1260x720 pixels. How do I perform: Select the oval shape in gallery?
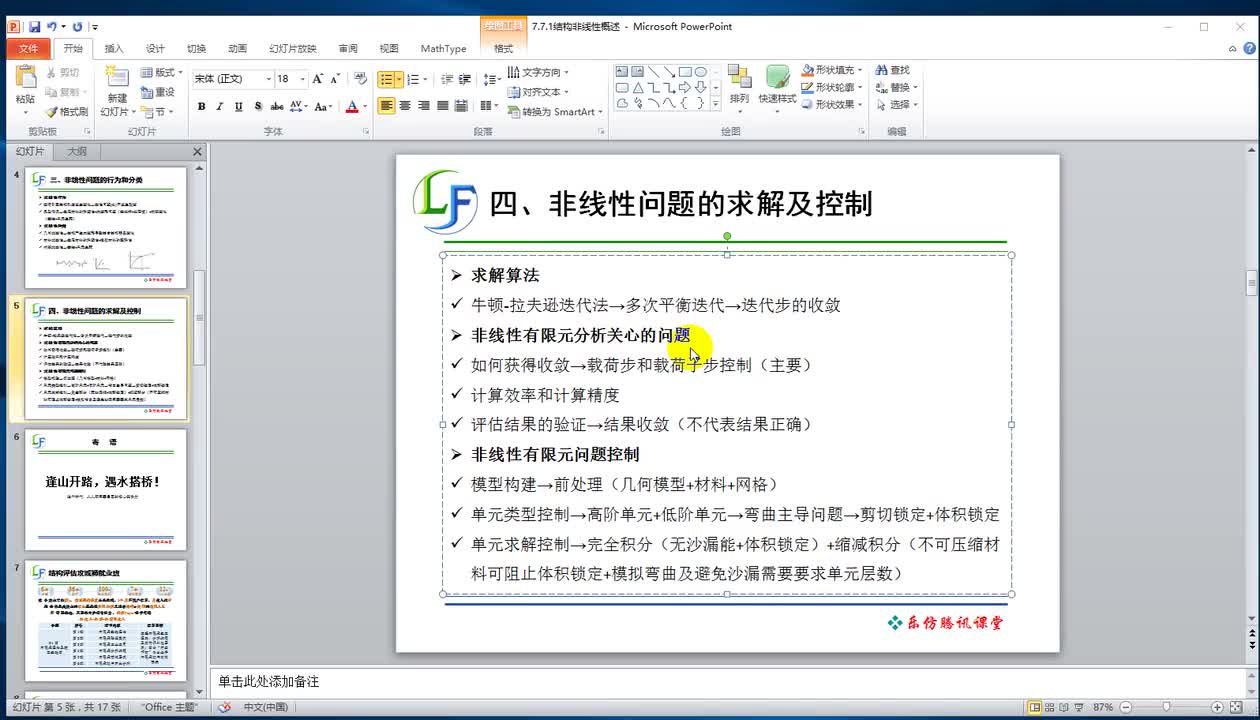[x=701, y=72]
